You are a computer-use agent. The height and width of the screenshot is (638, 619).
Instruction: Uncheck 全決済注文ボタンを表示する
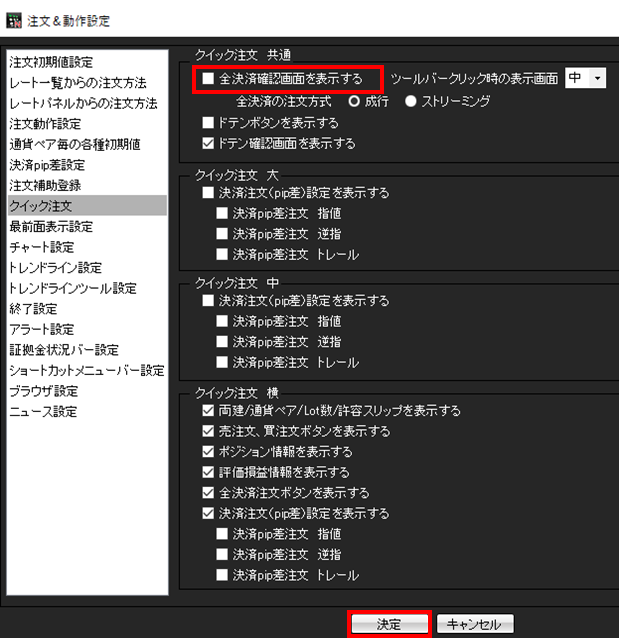[208, 493]
